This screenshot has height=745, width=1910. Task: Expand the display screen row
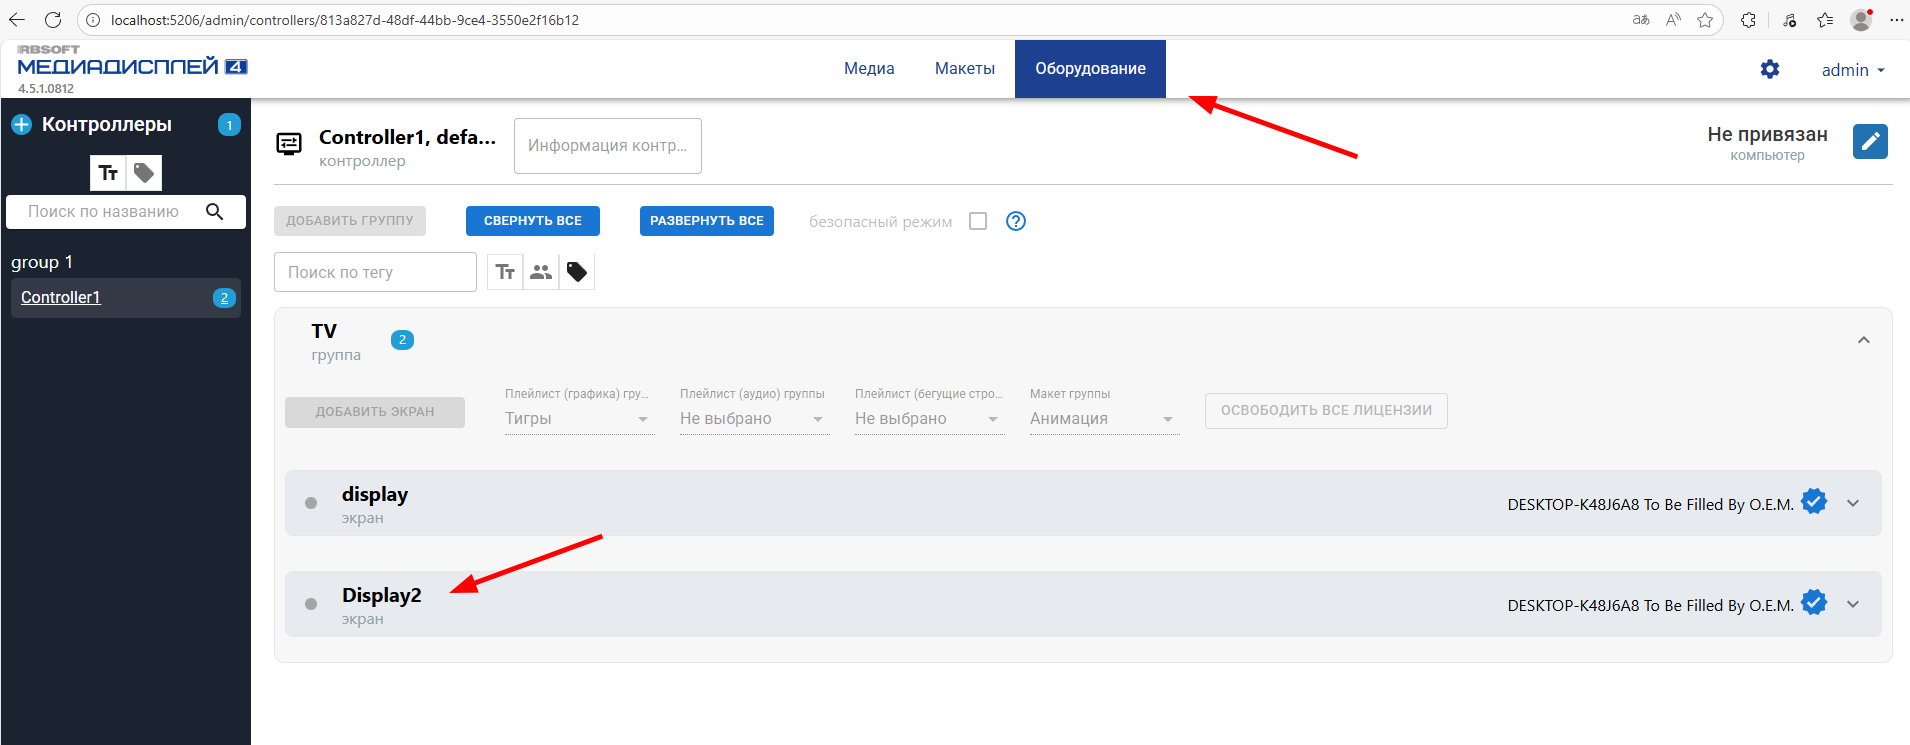coord(1853,503)
